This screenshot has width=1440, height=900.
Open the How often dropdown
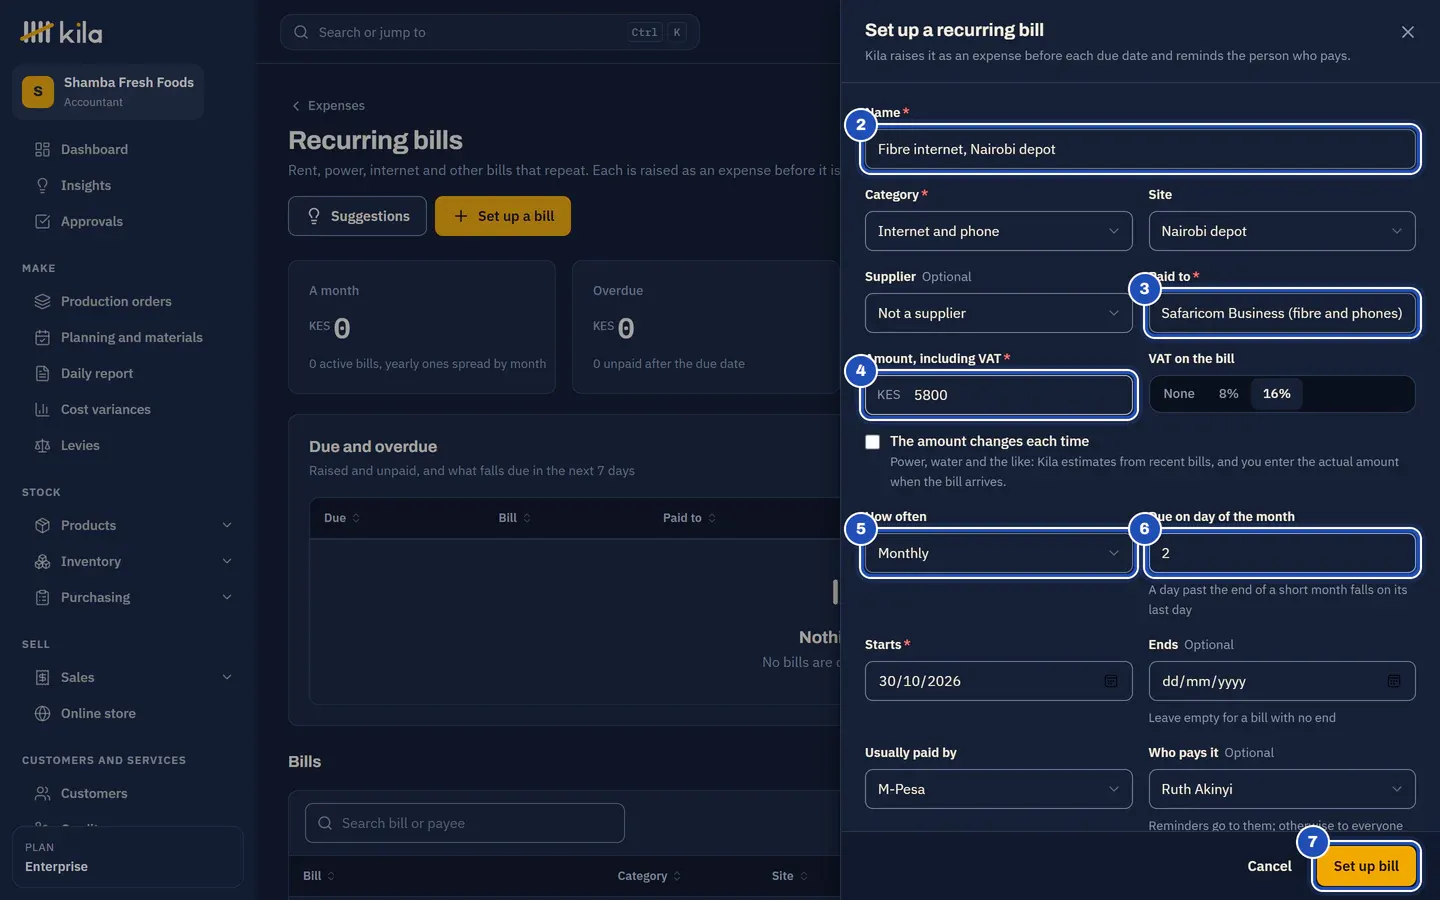pyautogui.click(x=998, y=553)
